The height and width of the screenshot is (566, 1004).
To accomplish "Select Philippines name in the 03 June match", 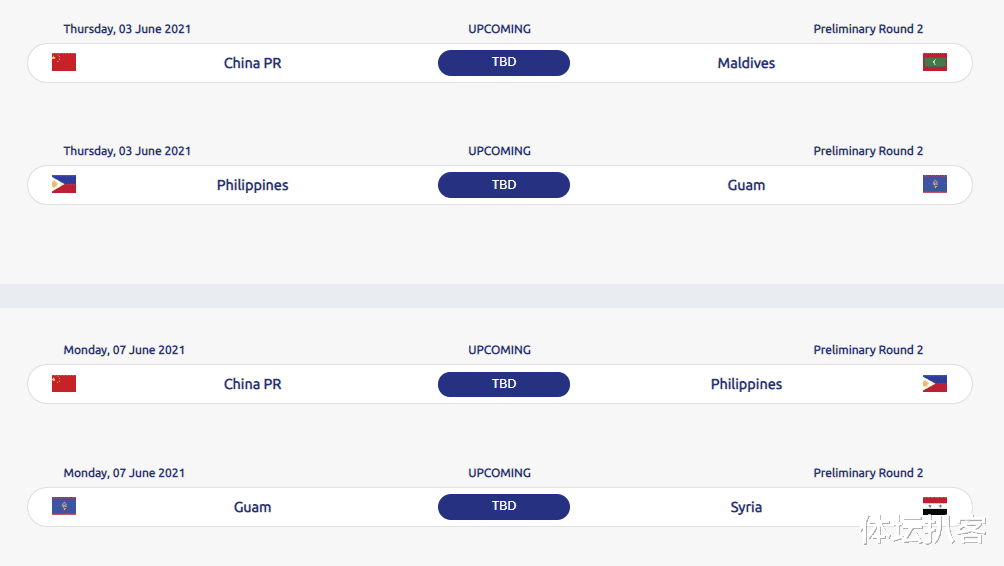I will (252, 185).
